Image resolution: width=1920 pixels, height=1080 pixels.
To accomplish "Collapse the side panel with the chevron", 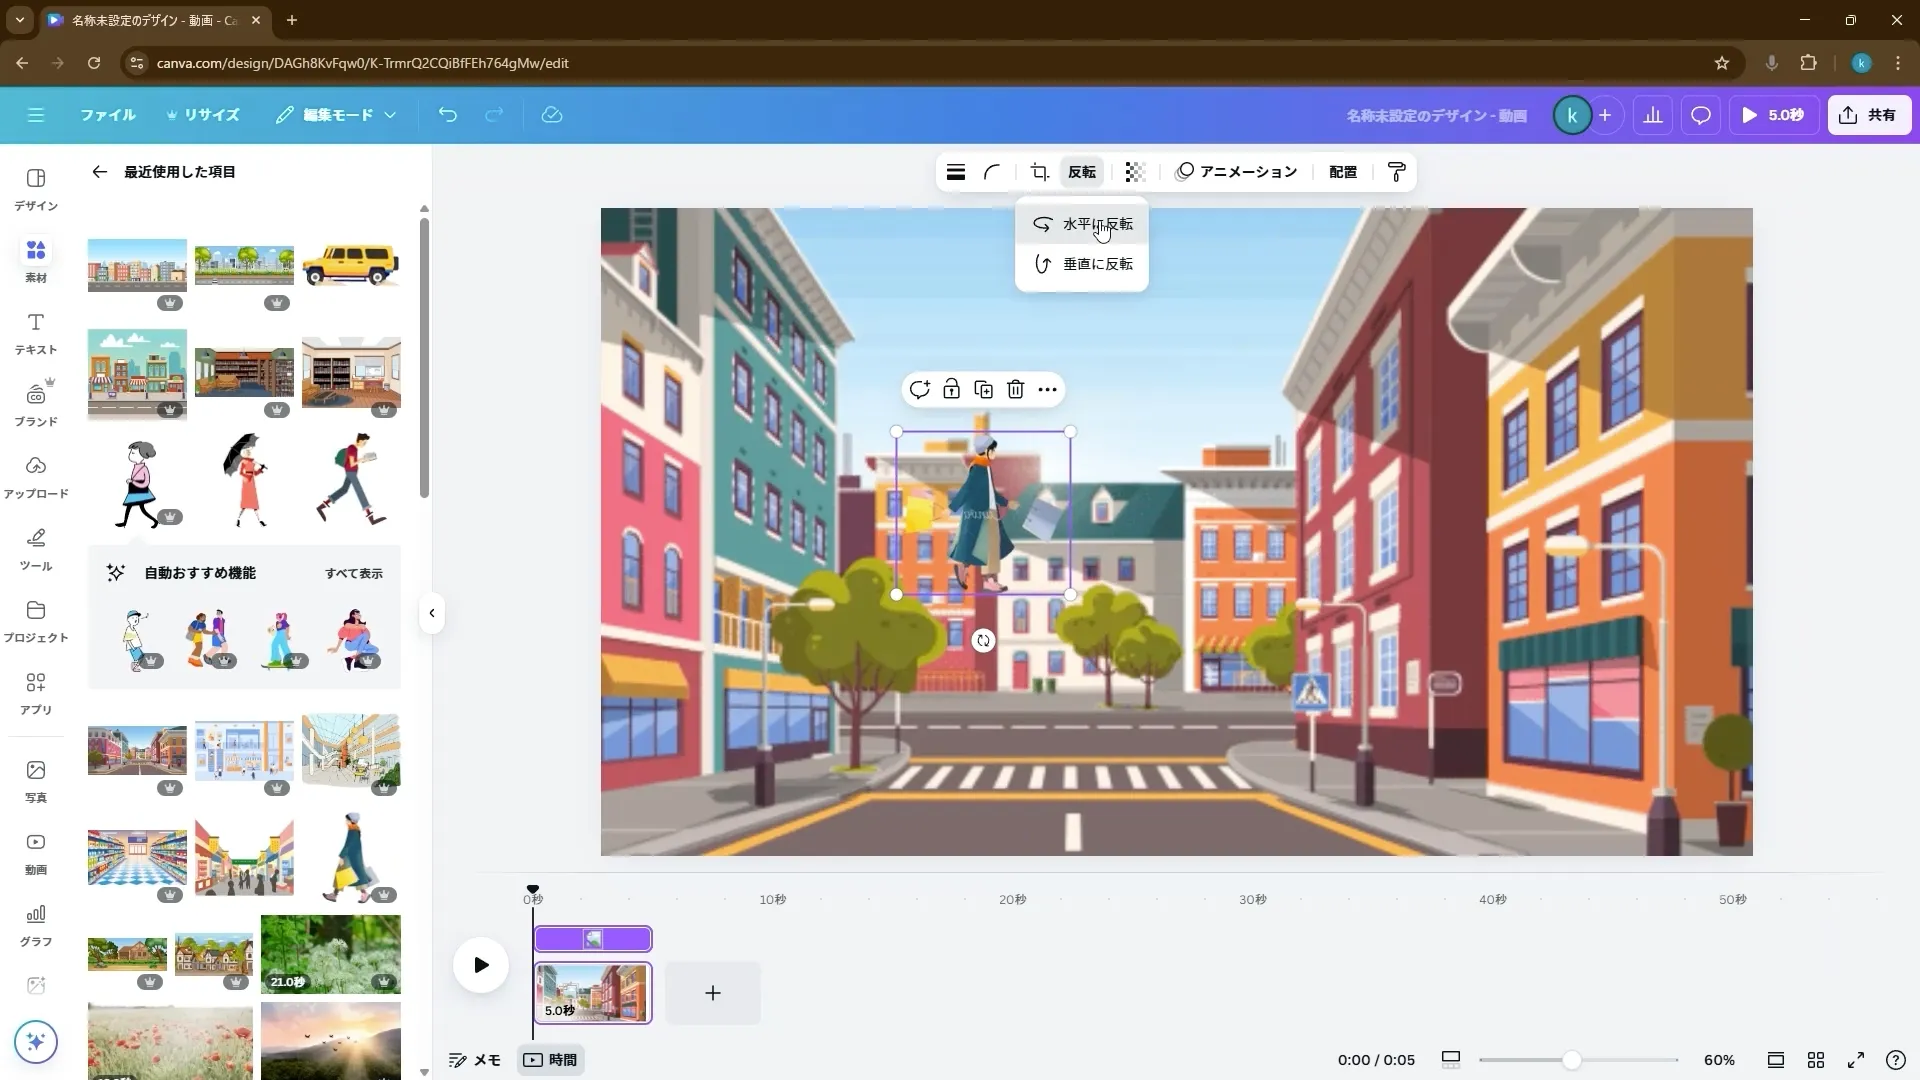I will point(432,613).
